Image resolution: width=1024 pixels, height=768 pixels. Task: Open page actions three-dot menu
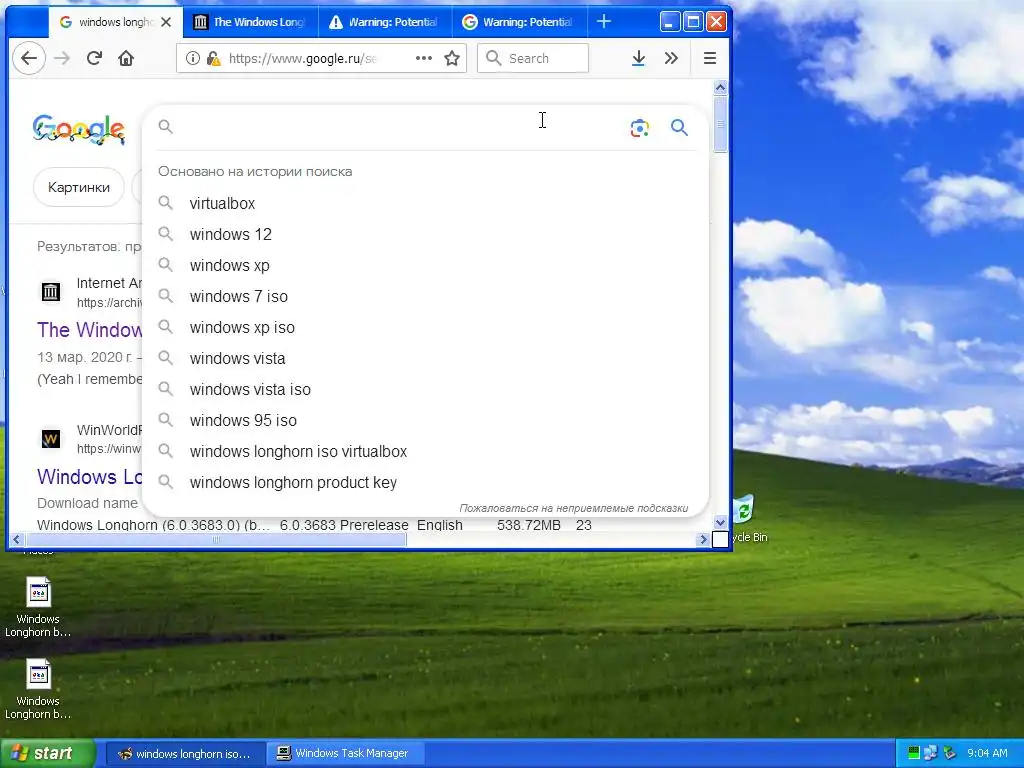click(x=424, y=58)
